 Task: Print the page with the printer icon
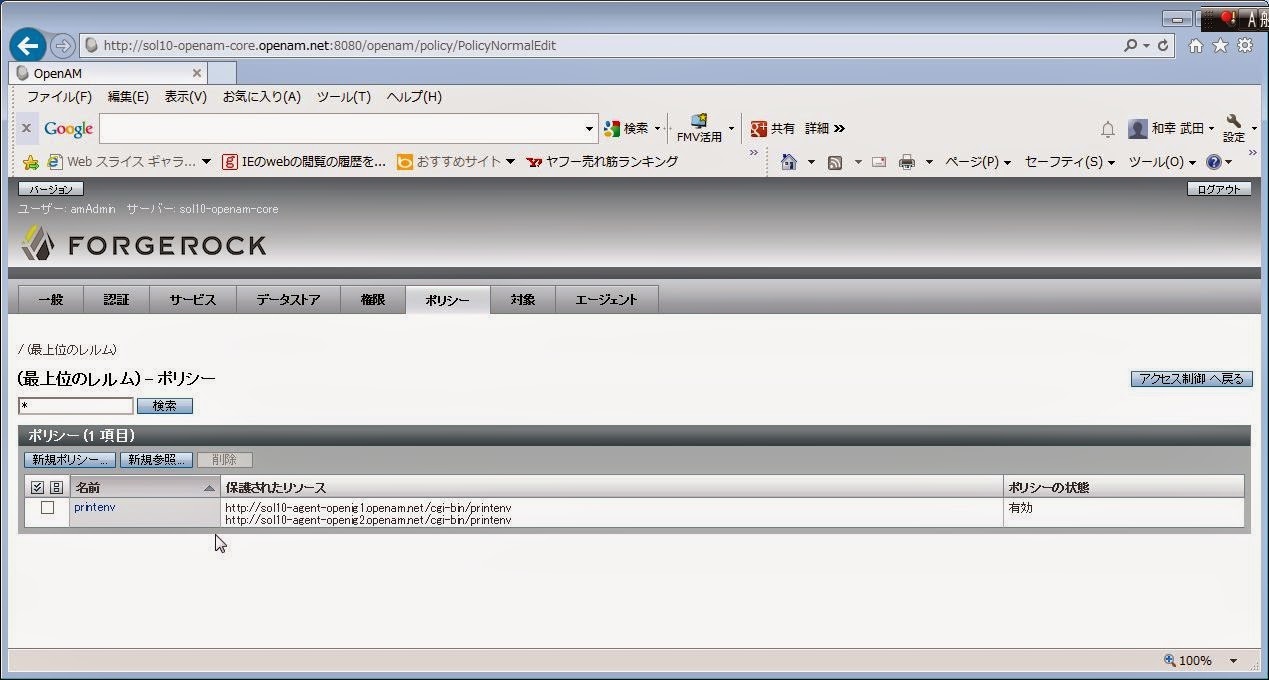pyautogui.click(x=909, y=161)
